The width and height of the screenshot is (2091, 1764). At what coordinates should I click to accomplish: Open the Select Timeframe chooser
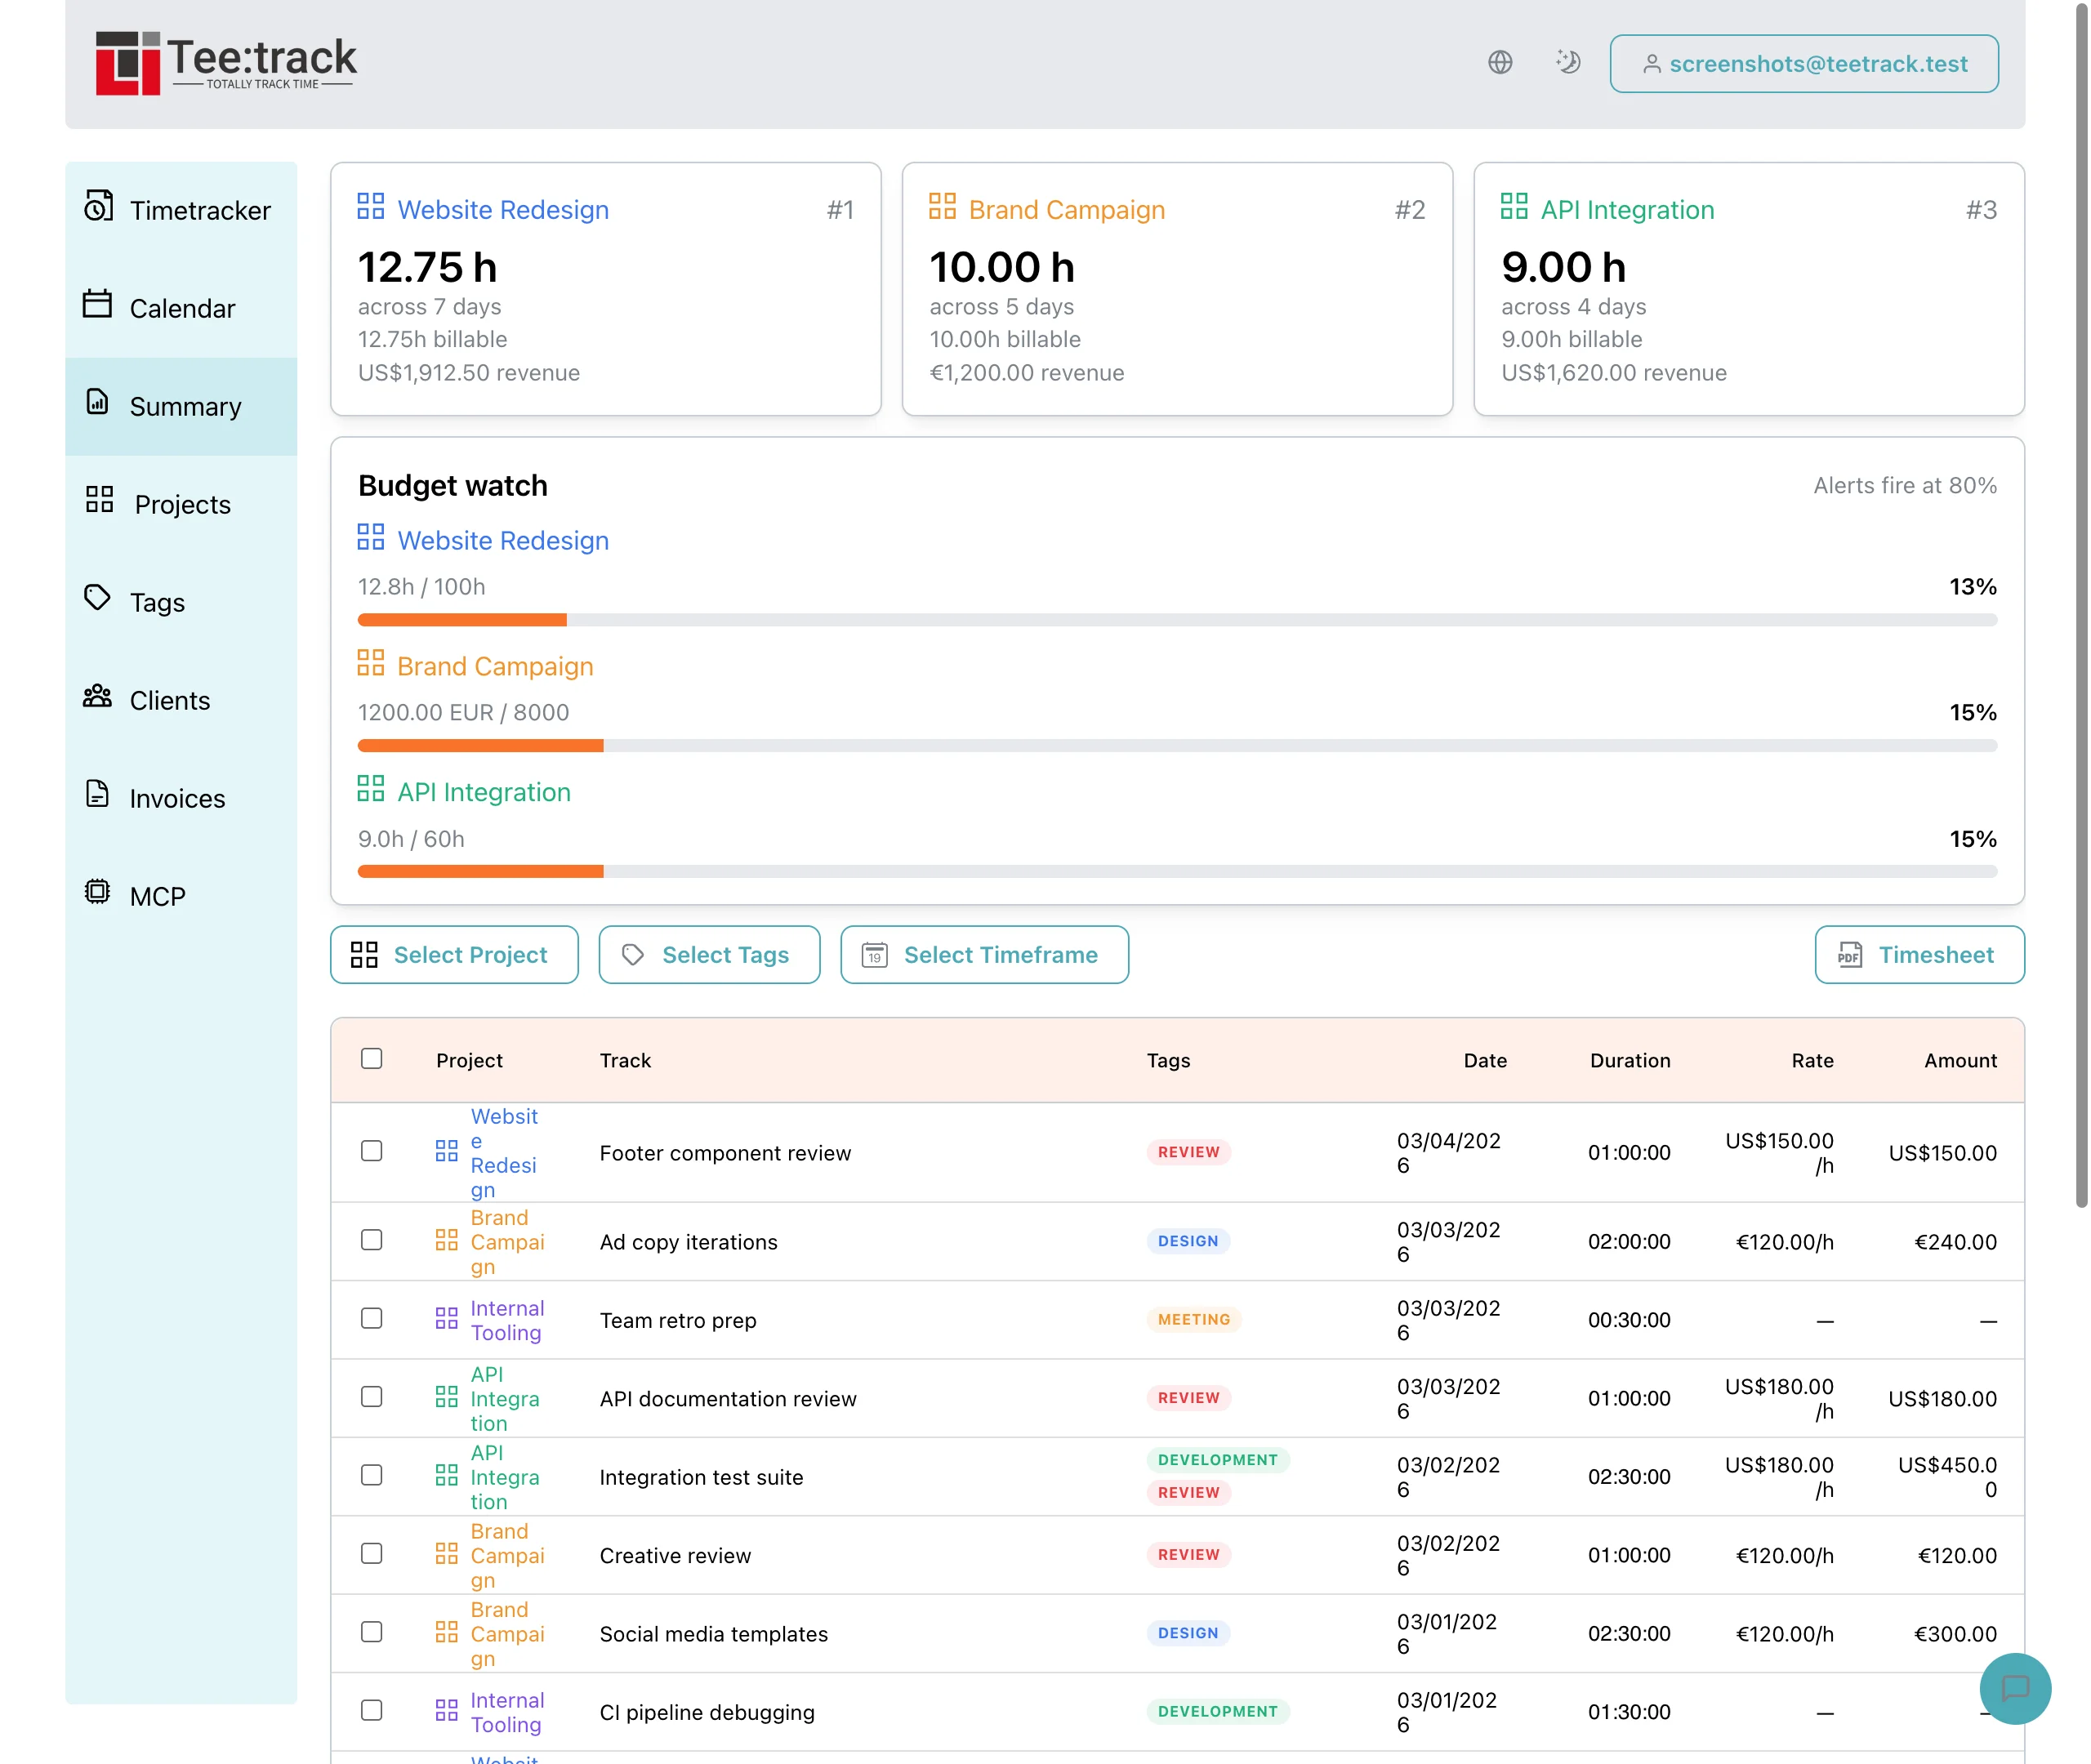[983, 954]
